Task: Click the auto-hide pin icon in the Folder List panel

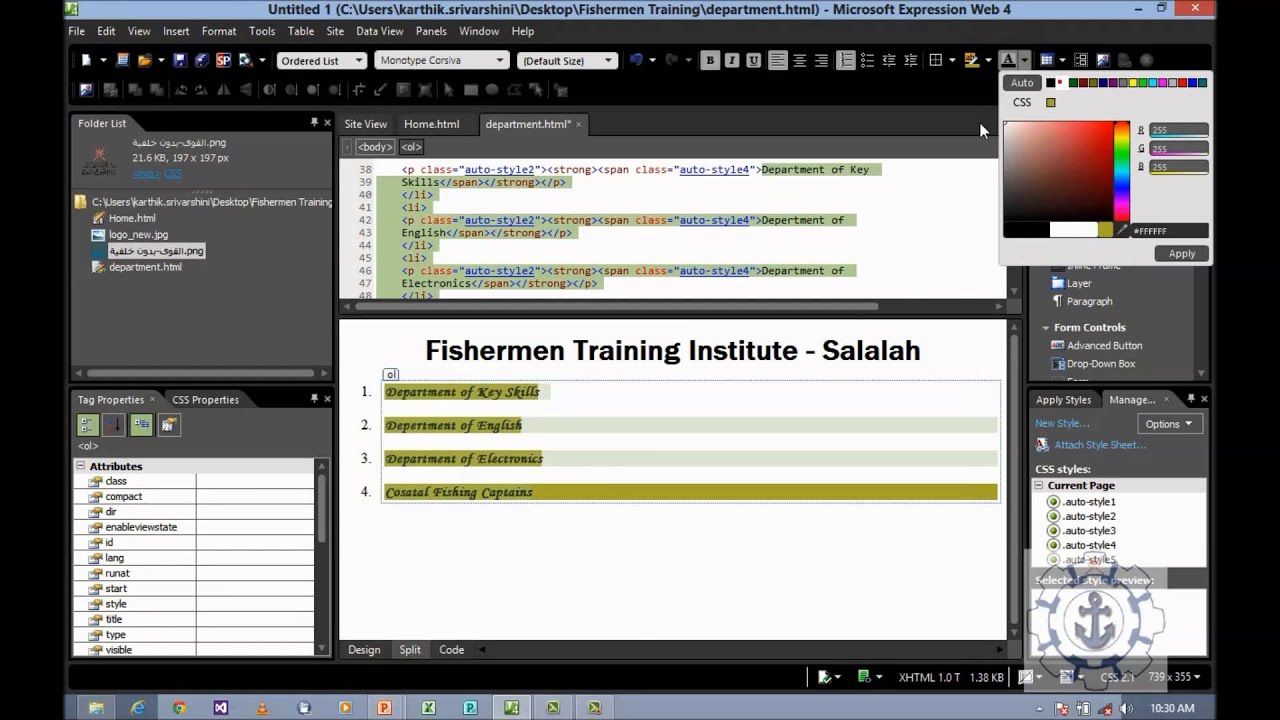Action: click(314, 122)
